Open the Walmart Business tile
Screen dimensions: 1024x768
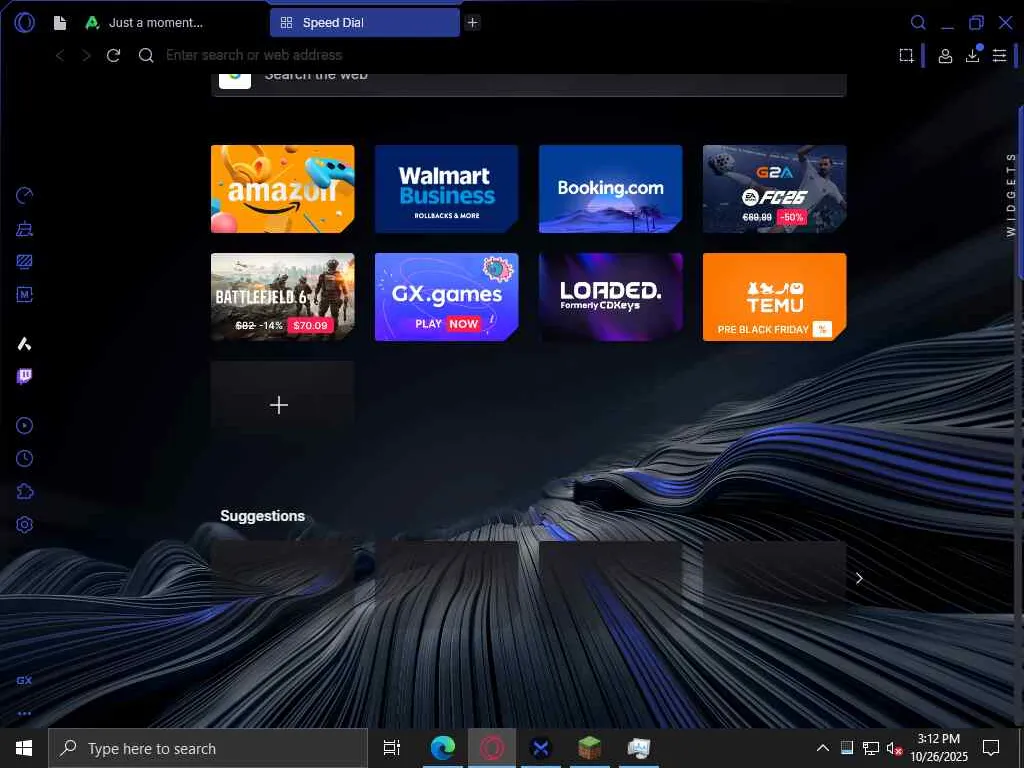coord(447,189)
